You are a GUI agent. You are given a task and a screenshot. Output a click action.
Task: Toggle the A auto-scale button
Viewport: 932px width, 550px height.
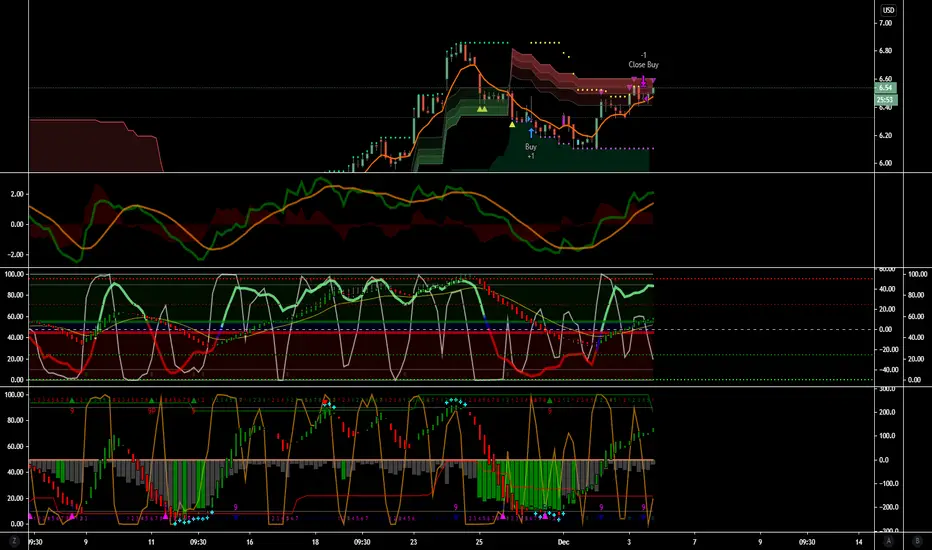[889, 541]
